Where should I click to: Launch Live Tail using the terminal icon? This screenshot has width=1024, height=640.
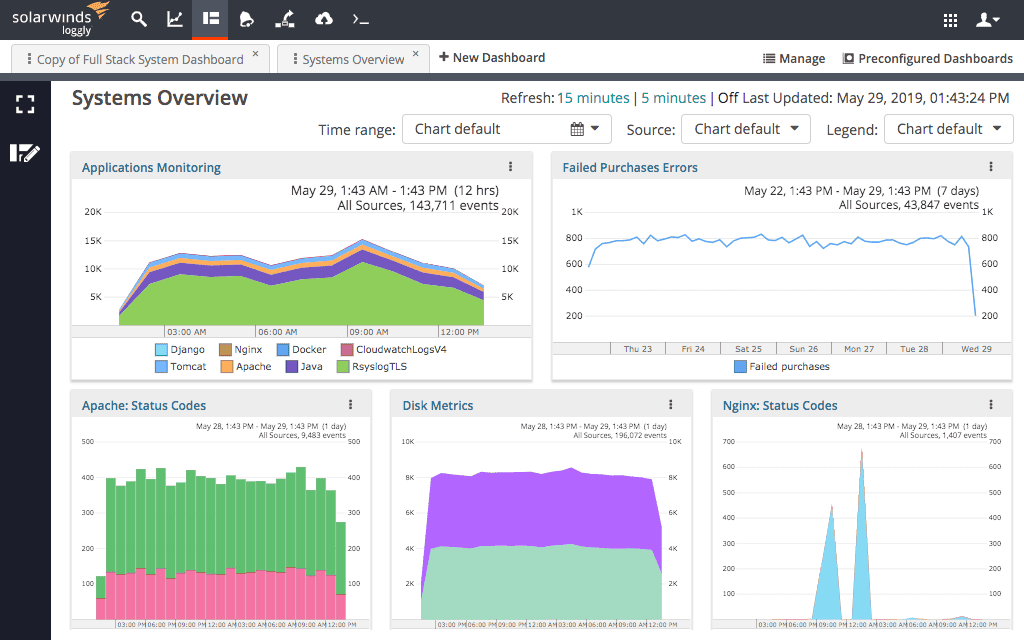point(359,19)
